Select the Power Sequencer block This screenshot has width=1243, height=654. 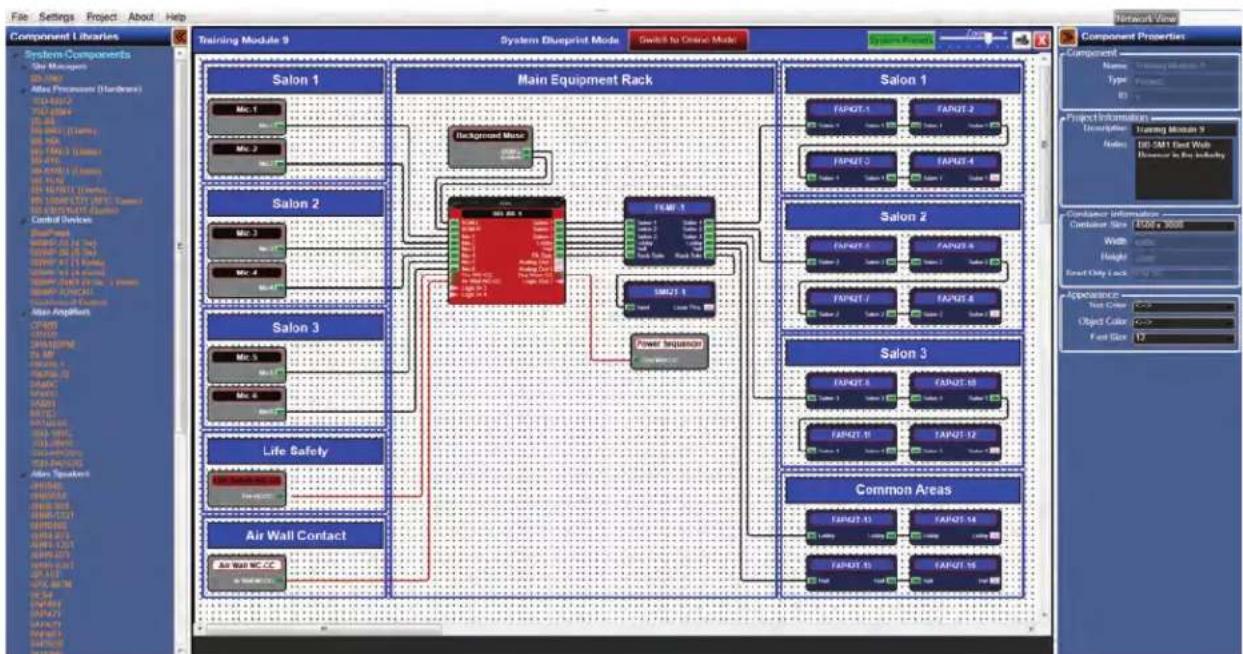coord(670,351)
